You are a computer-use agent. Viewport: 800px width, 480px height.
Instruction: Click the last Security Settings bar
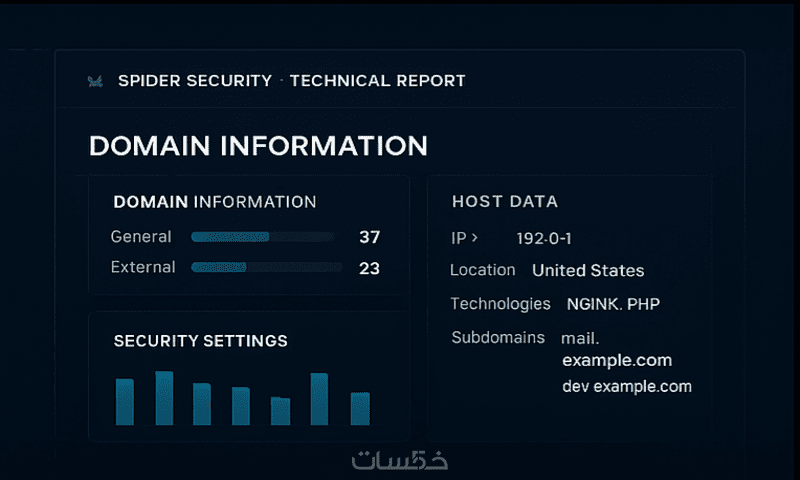pyautogui.click(x=360, y=408)
